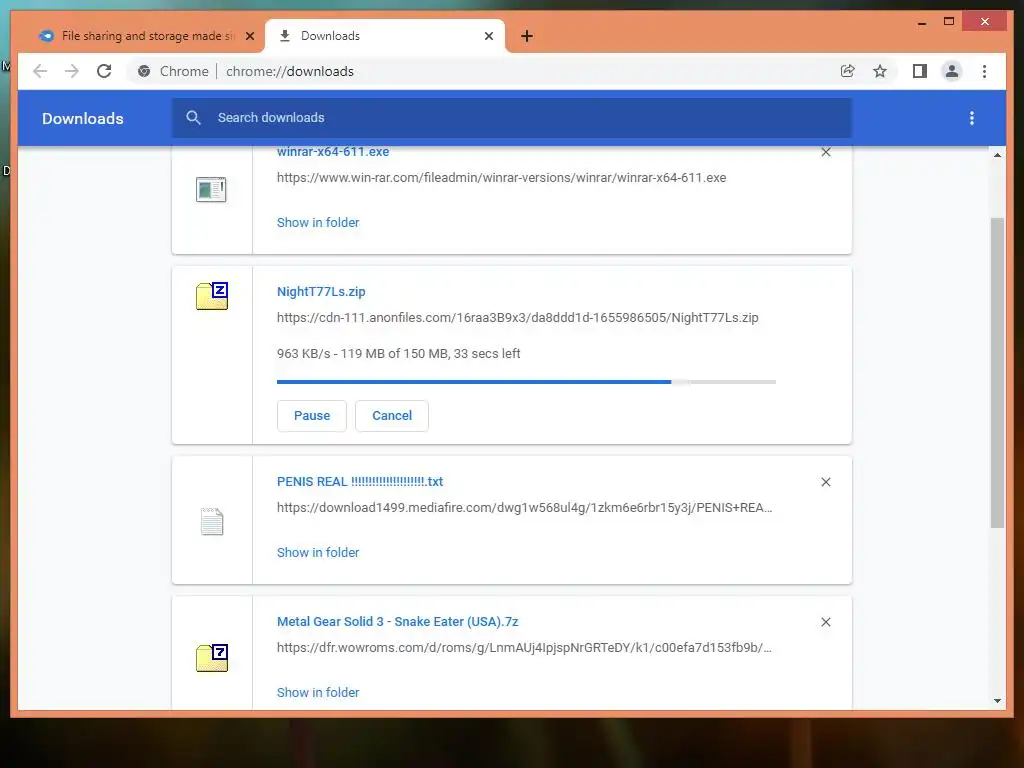Click the NightT77Ls.zip download progress bar

point(526,382)
